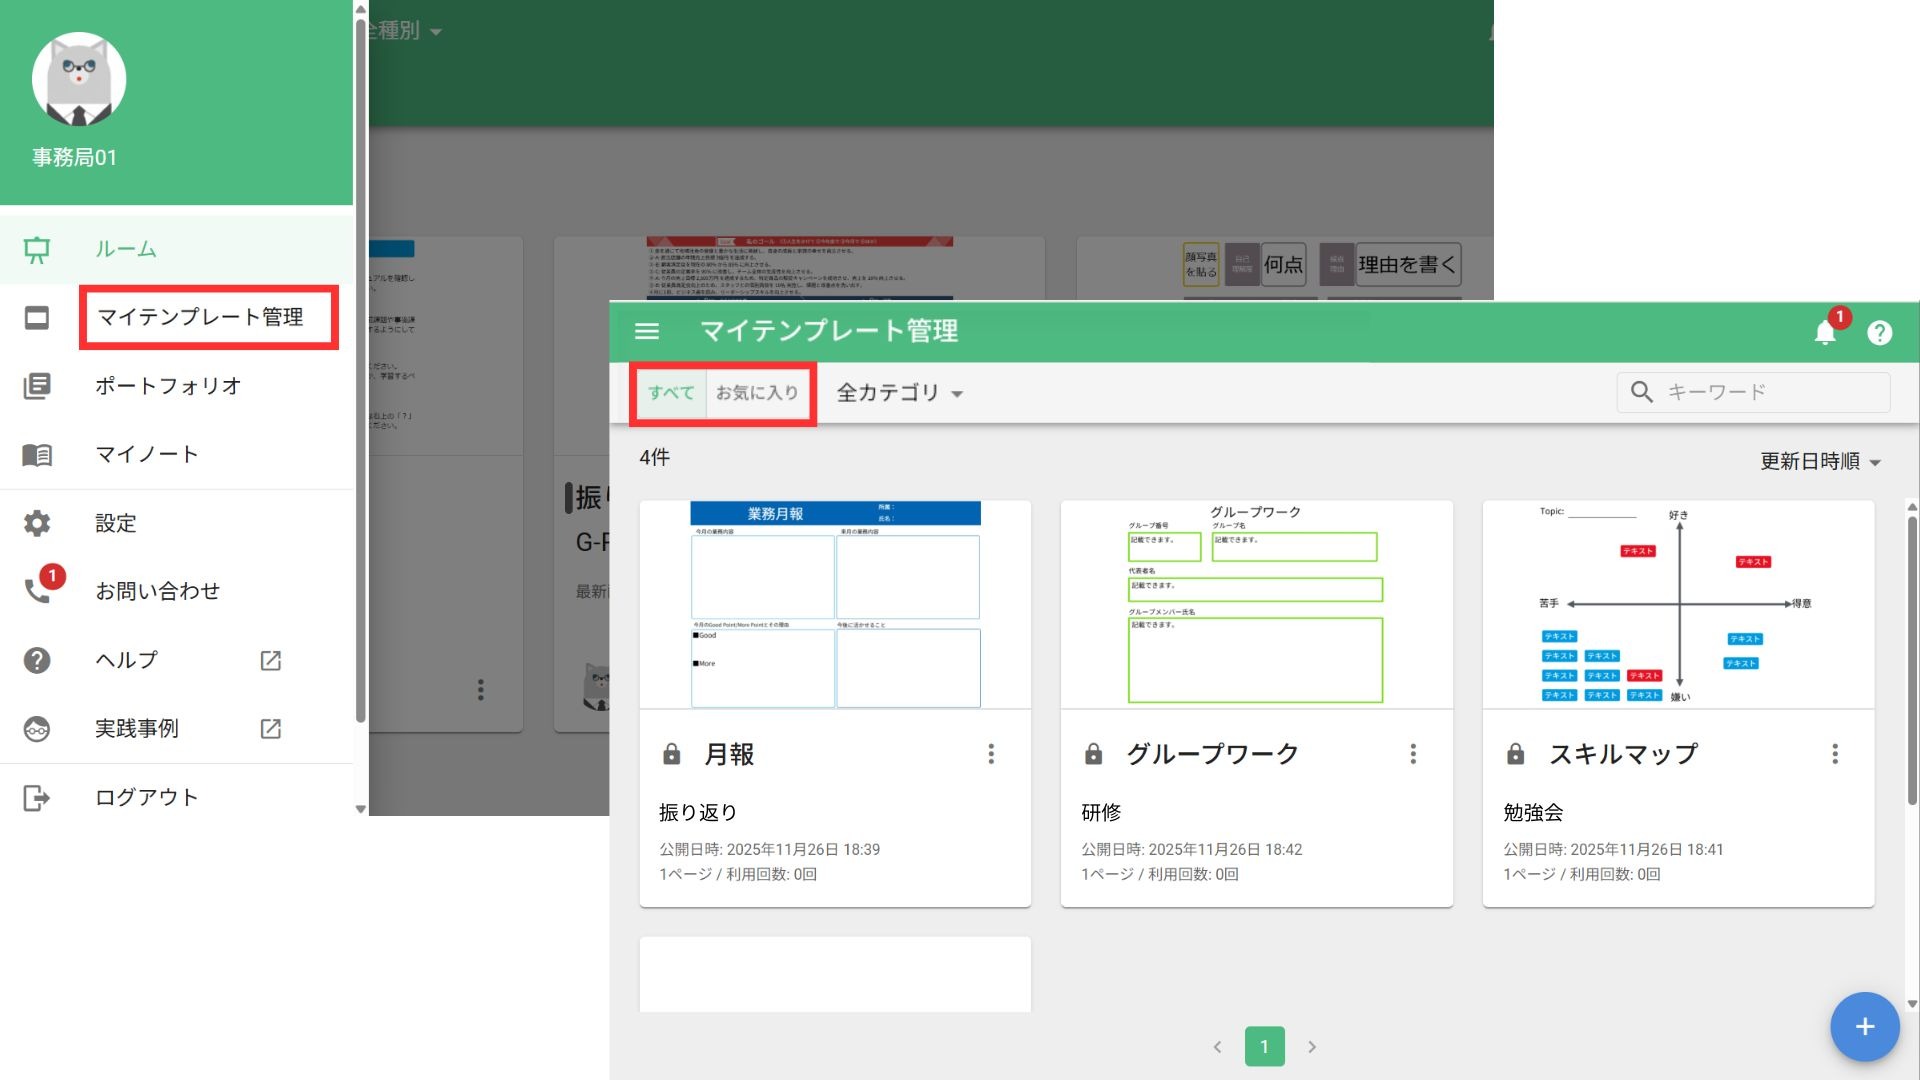
Task: Click ログアウト in the sidebar
Action: pyautogui.click(x=146, y=797)
